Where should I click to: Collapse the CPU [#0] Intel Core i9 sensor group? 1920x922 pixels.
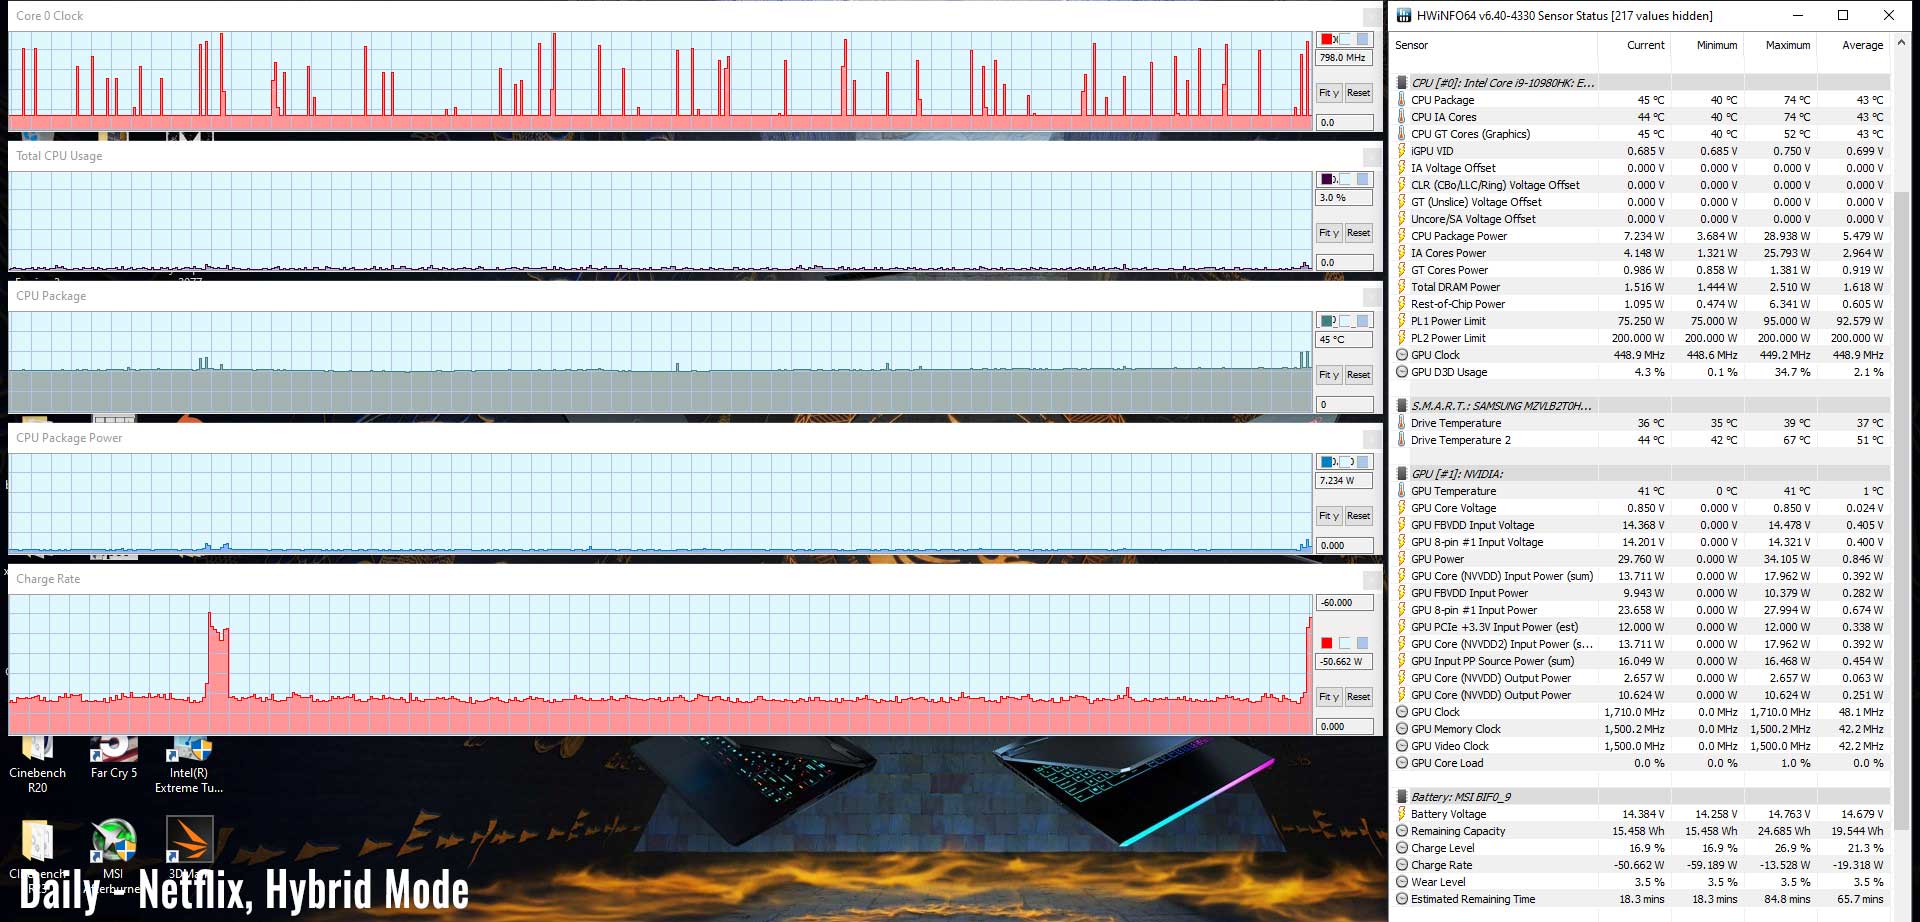pos(1402,83)
